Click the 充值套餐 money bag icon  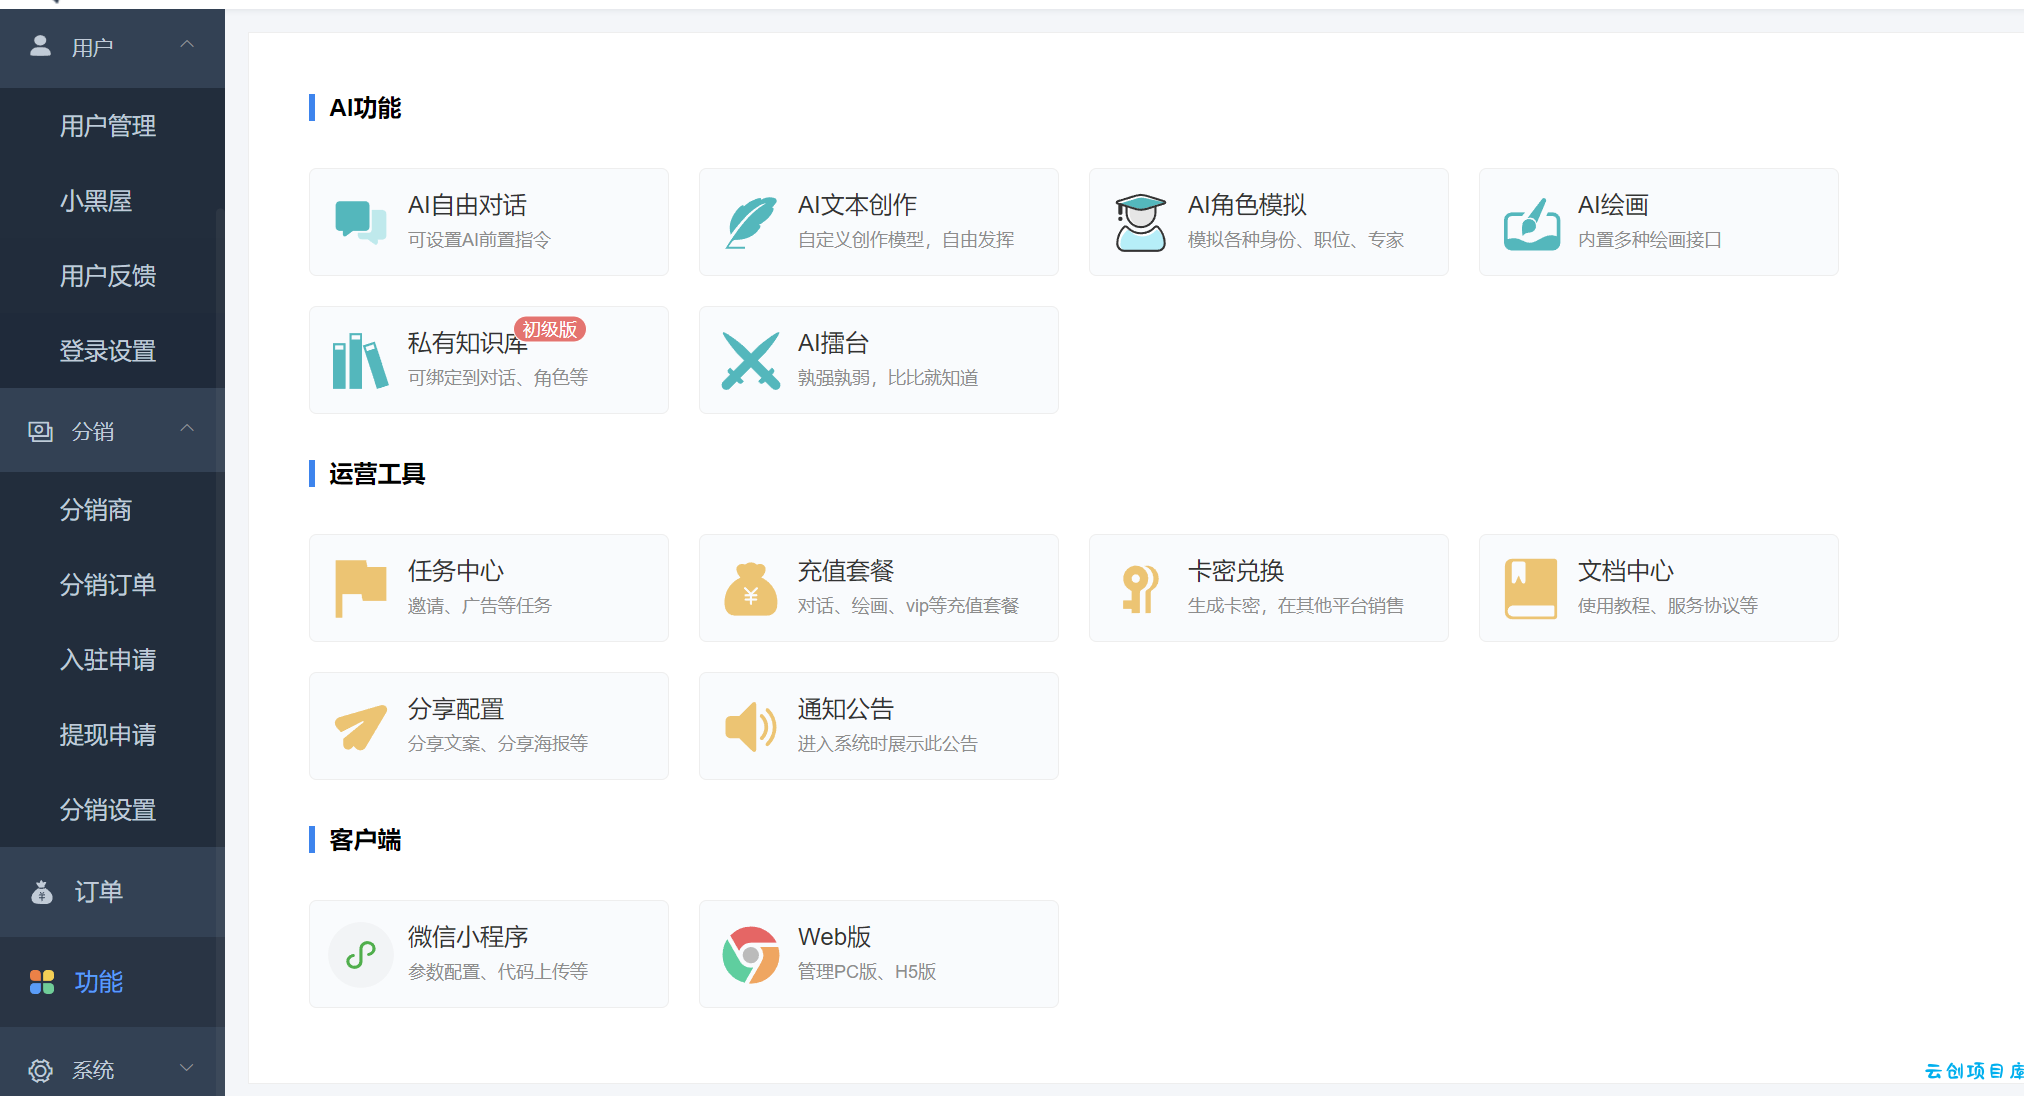[751, 589]
